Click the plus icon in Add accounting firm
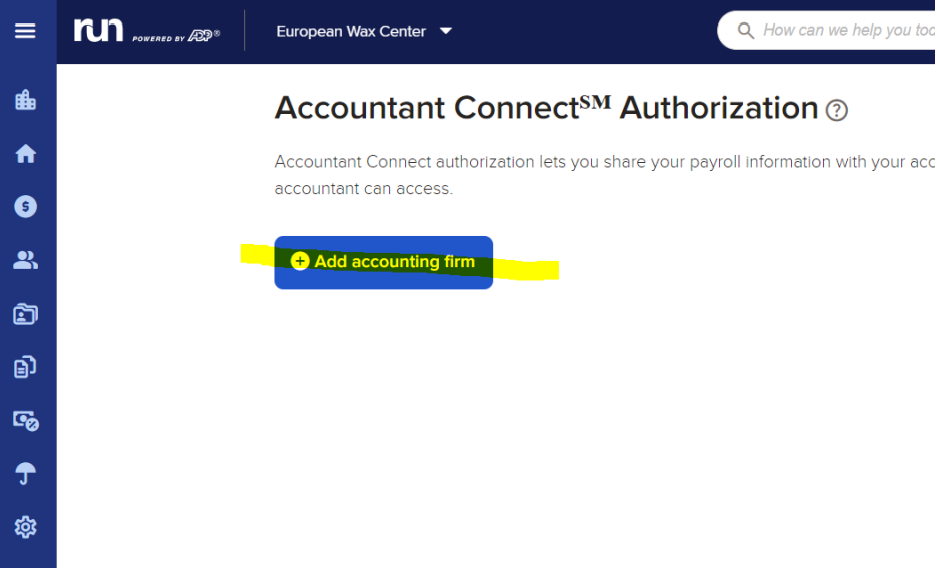This screenshot has height=568, width=937. (300, 261)
